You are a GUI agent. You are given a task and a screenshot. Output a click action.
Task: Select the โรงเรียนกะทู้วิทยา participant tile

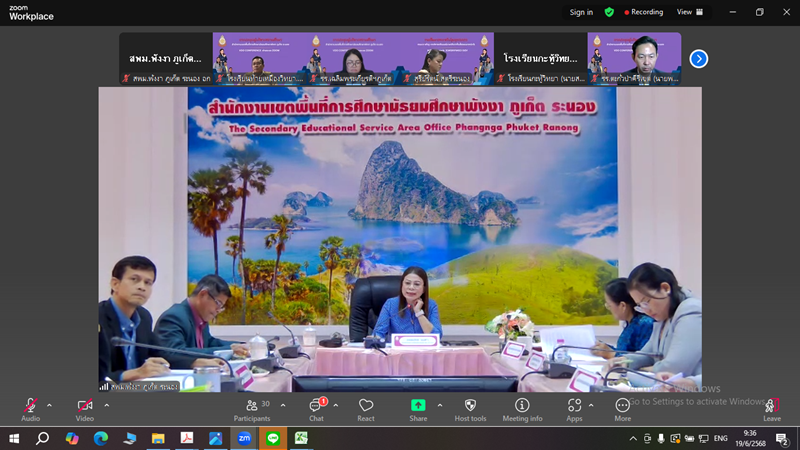tap(541, 58)
